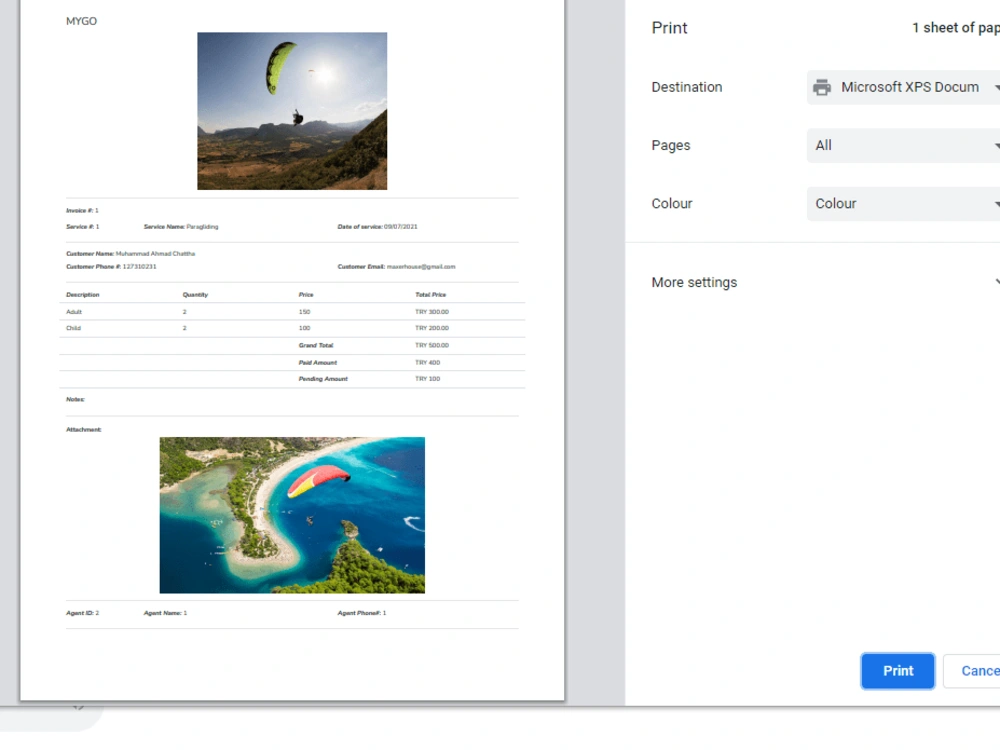This screenshot has height=750, width=1000.
Task: Click the Paid Amount label
Action: [318, 362]
